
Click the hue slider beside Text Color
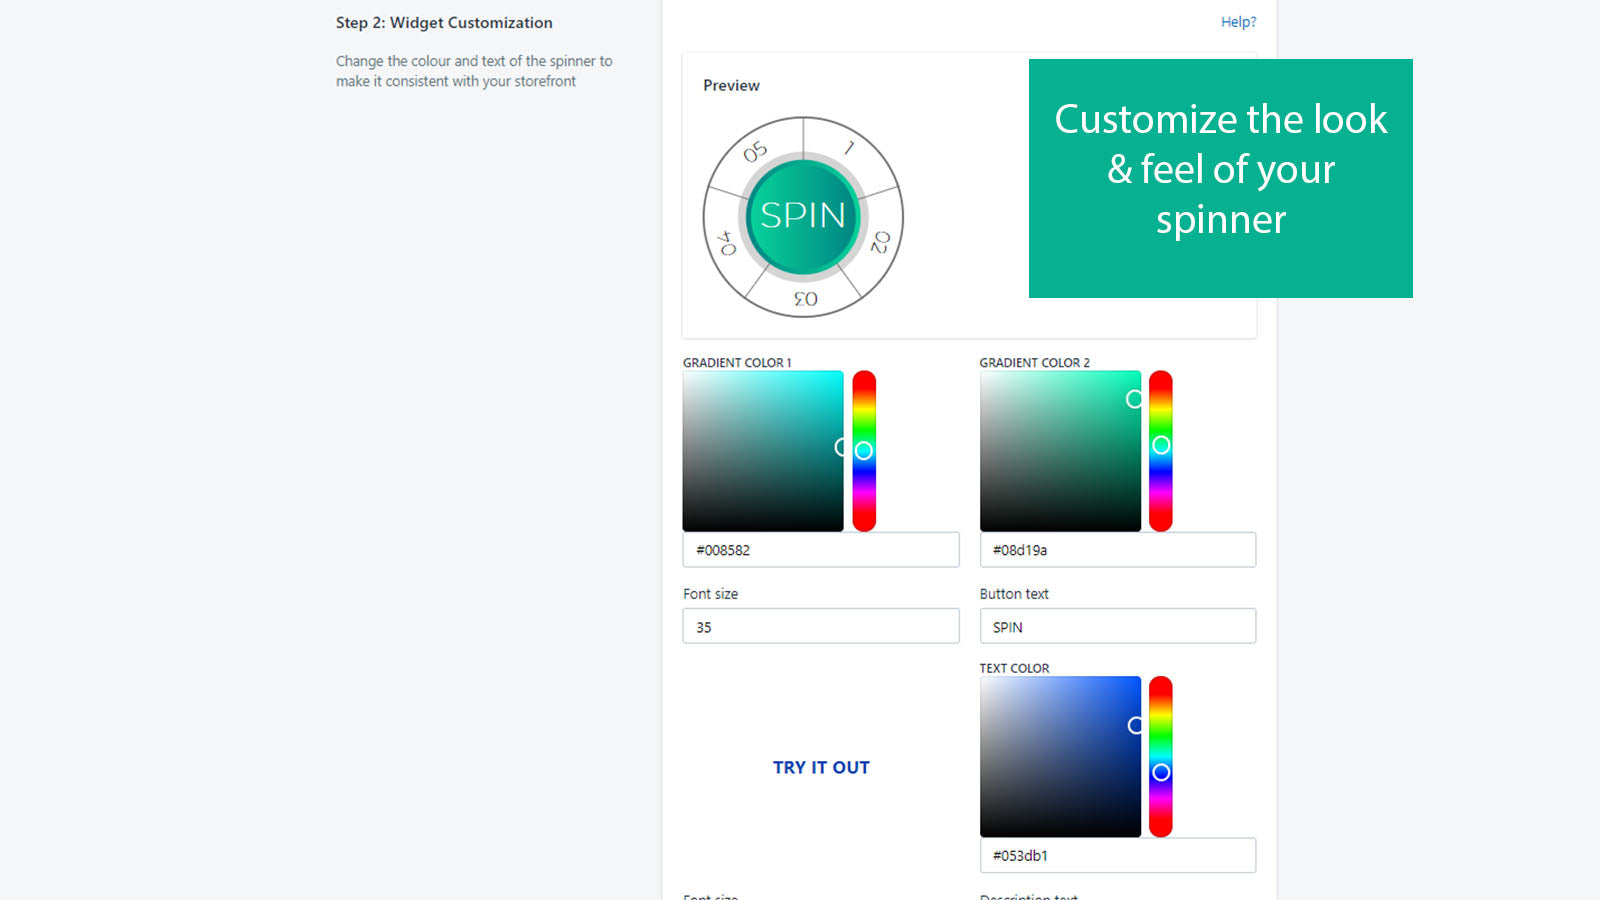(x=1160, y=755)
